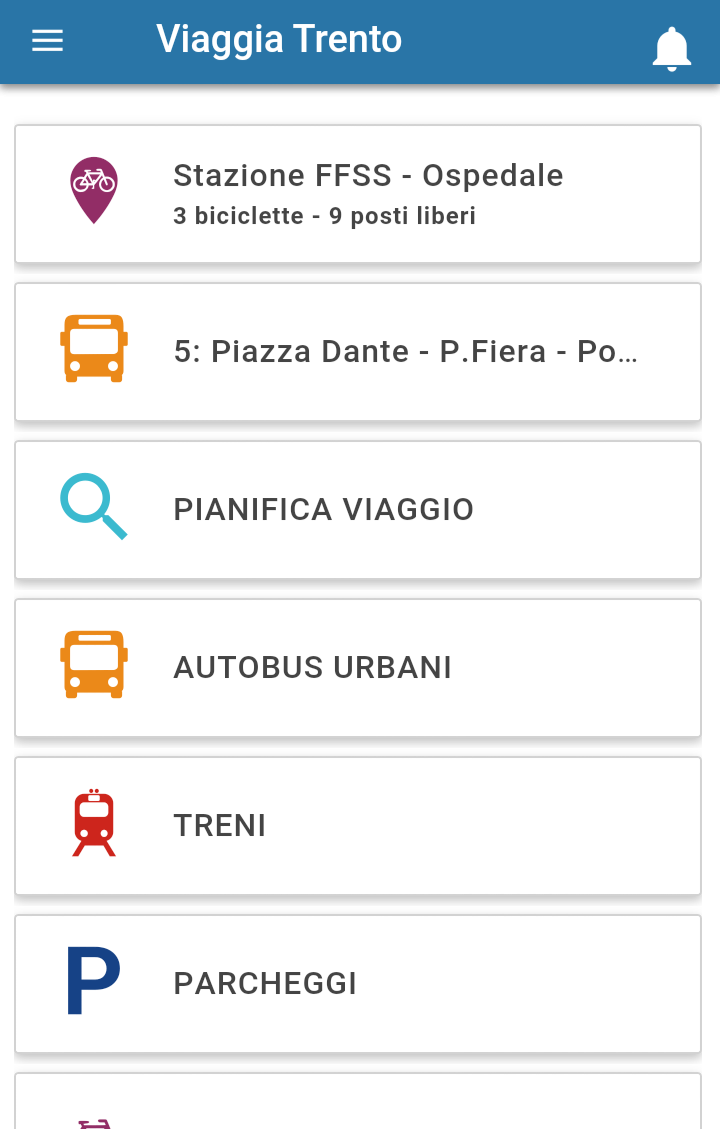This screenshot has height=1129, width=720.
Task: Open the PARCHEGGI section
Action: tap(358, 984)
